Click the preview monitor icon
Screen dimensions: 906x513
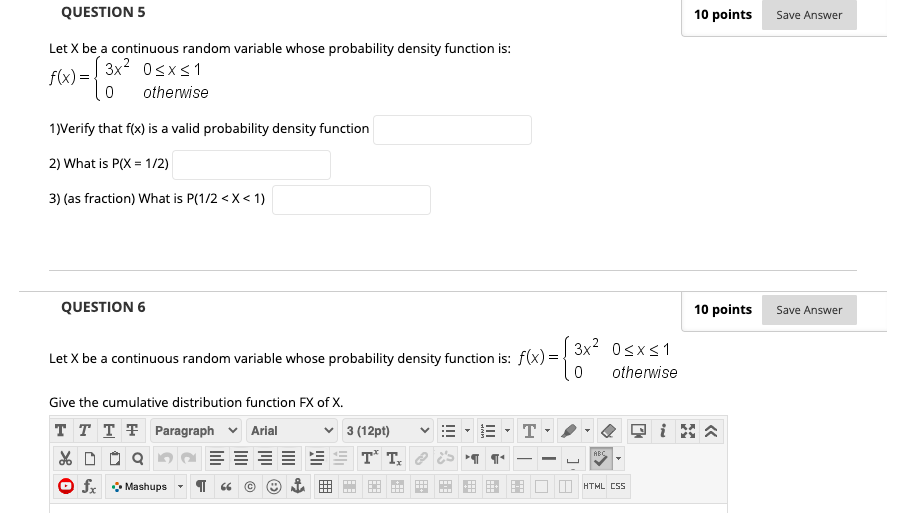[638, 431]
